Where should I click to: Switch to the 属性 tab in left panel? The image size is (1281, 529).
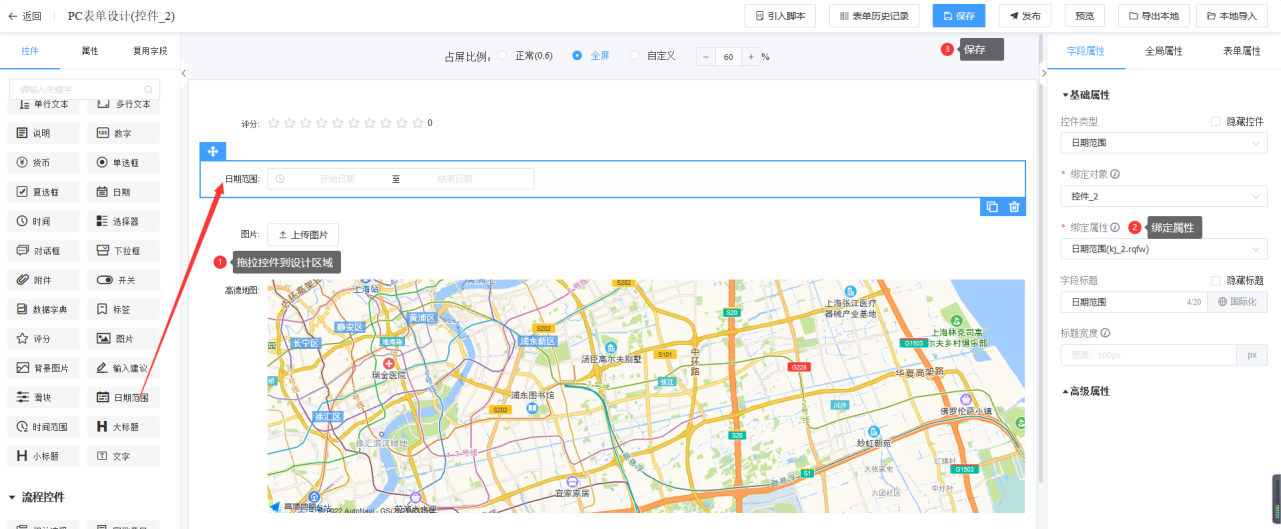(x=90, y=50)
